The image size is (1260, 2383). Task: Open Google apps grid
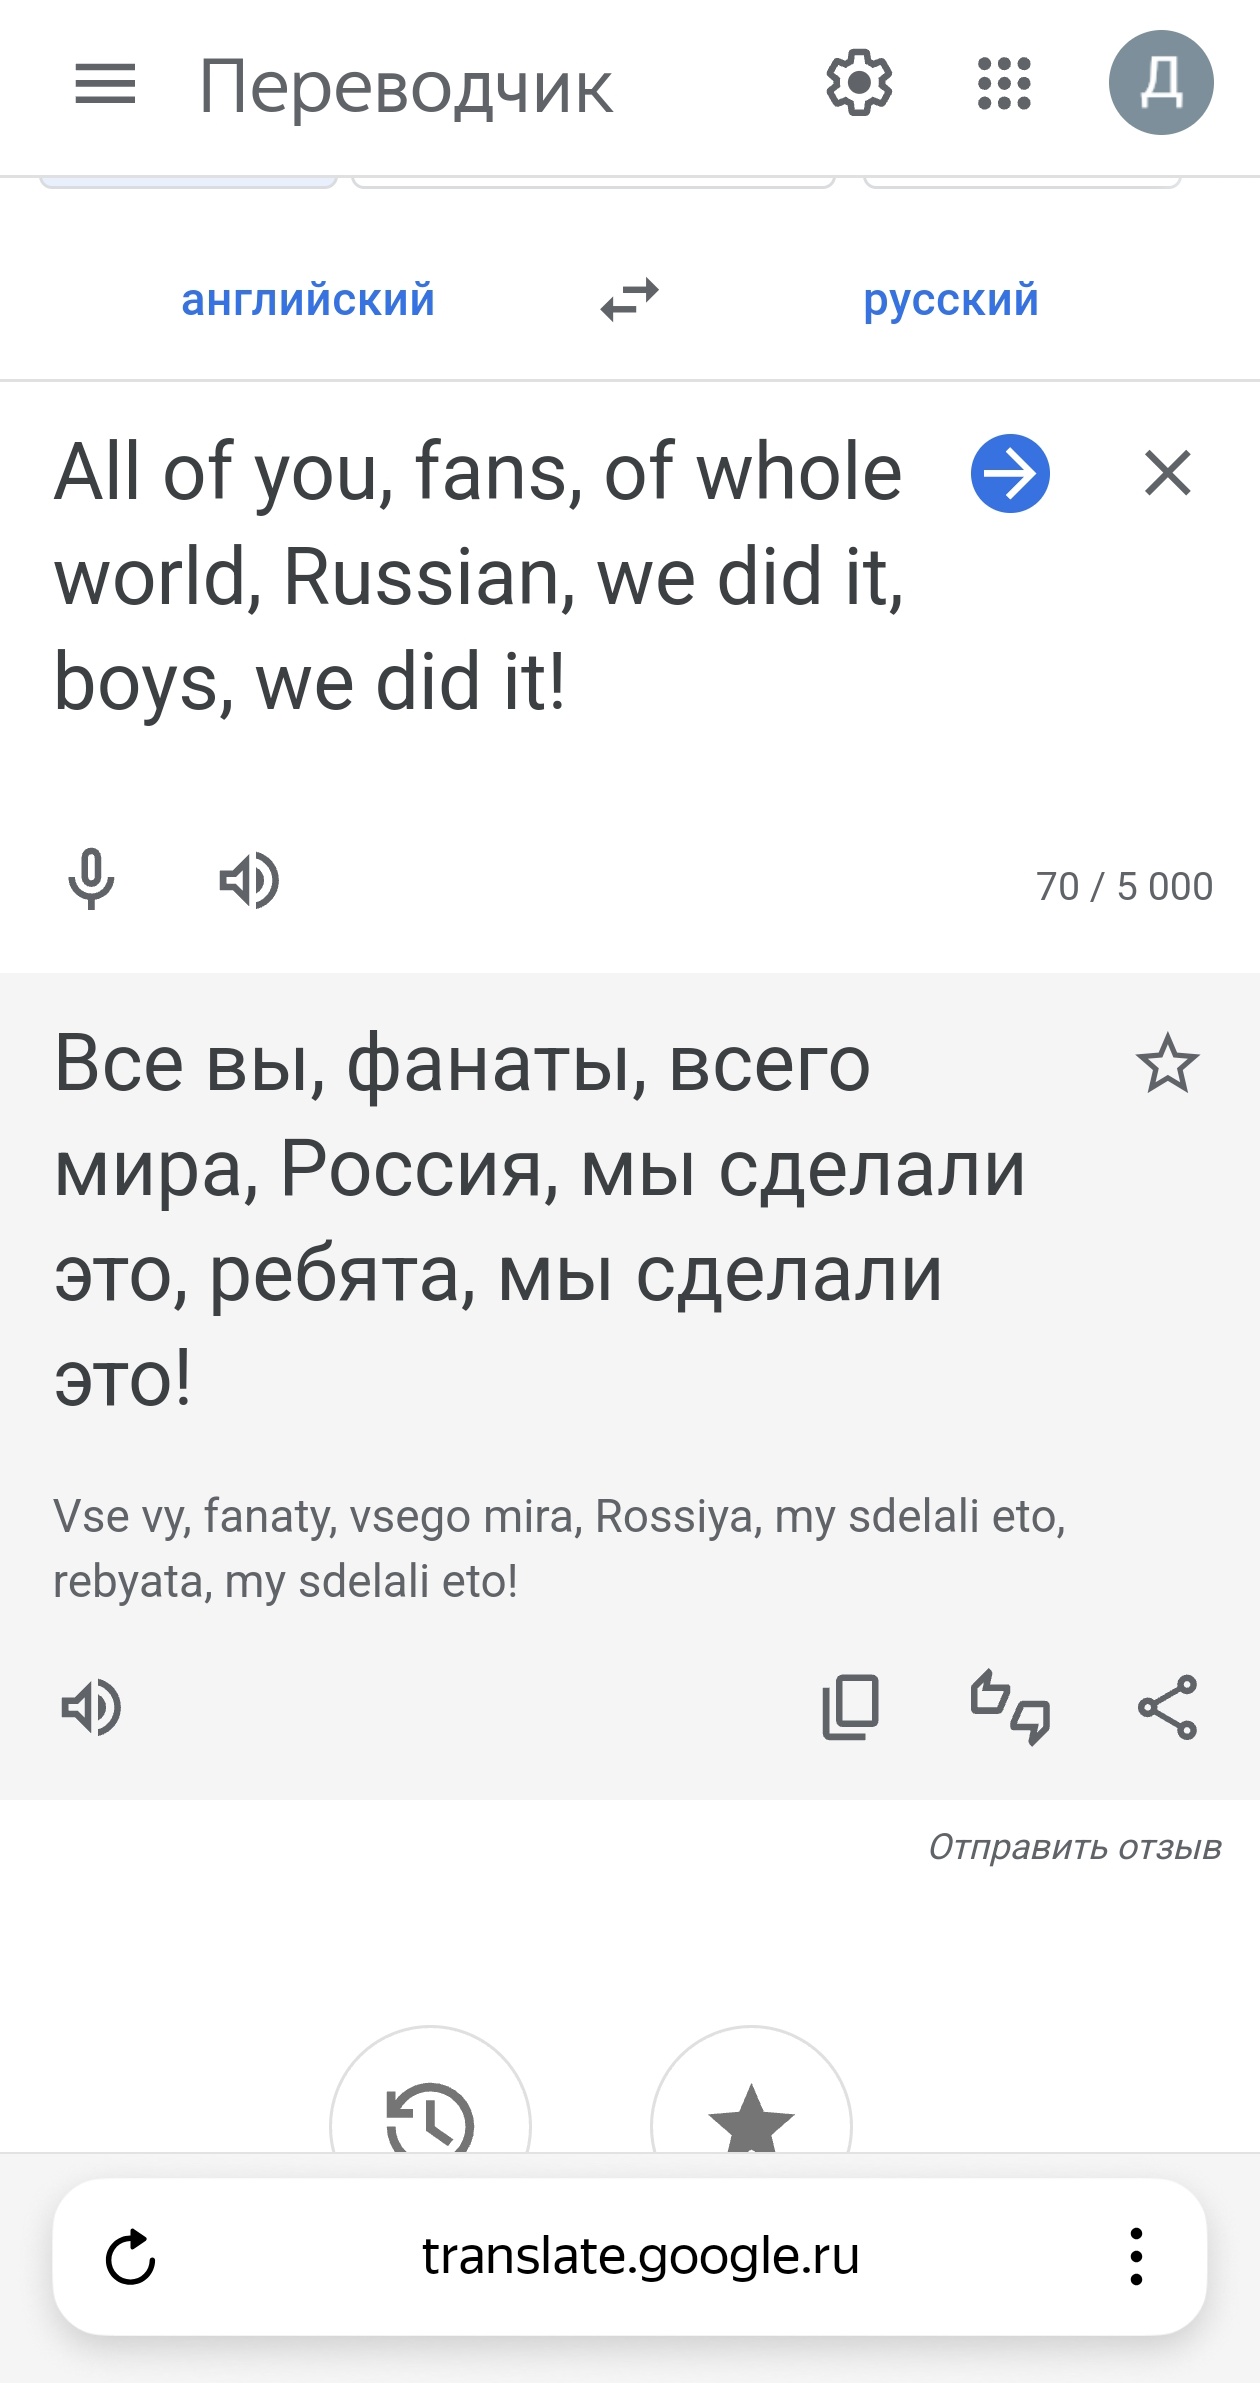[1004, 83]
